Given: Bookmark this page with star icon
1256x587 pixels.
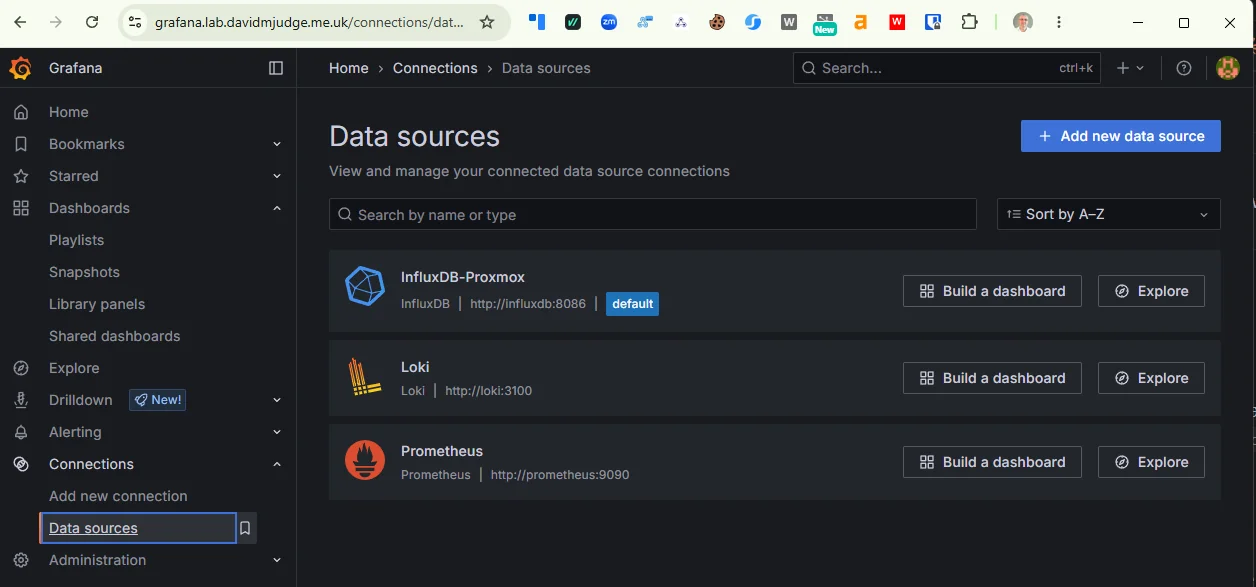Looking at the screenshot, I should (x=487, y=22).
